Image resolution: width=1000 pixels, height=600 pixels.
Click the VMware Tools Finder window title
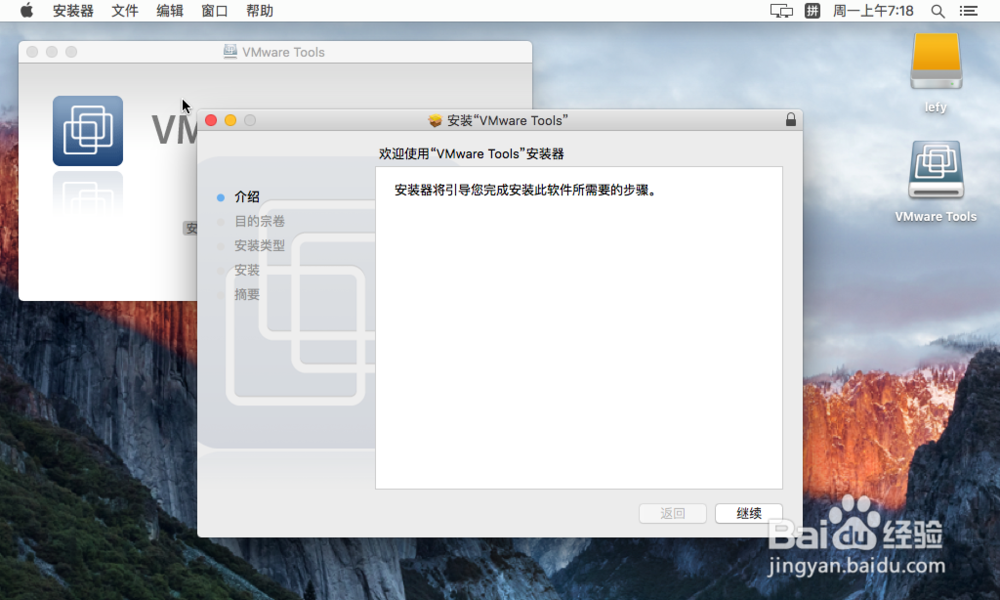pos(283,52)
